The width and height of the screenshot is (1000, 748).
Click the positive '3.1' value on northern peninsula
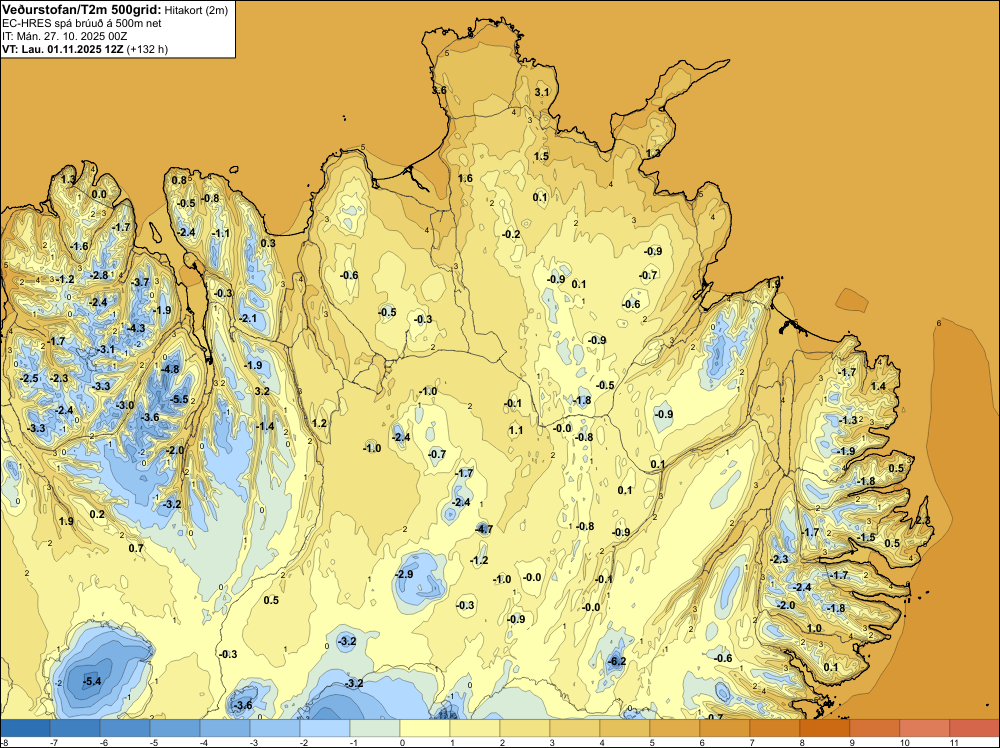coord(541,92)
